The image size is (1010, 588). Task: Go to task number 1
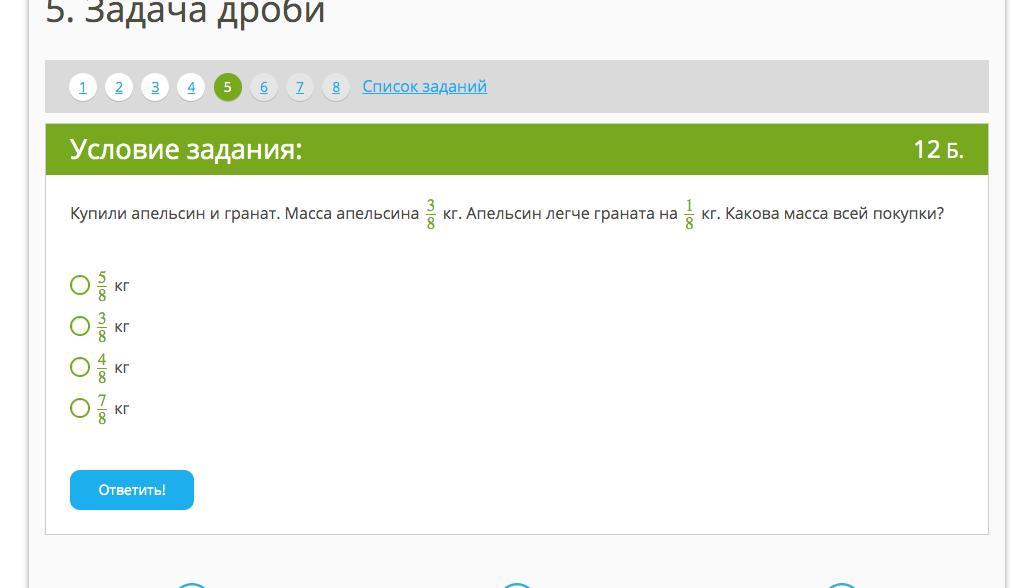coord(82,88)
